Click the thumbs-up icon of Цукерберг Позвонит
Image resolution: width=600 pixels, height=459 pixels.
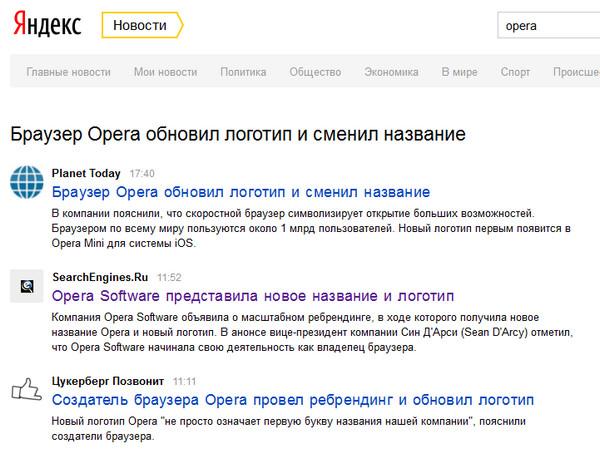tap(24, 391)
